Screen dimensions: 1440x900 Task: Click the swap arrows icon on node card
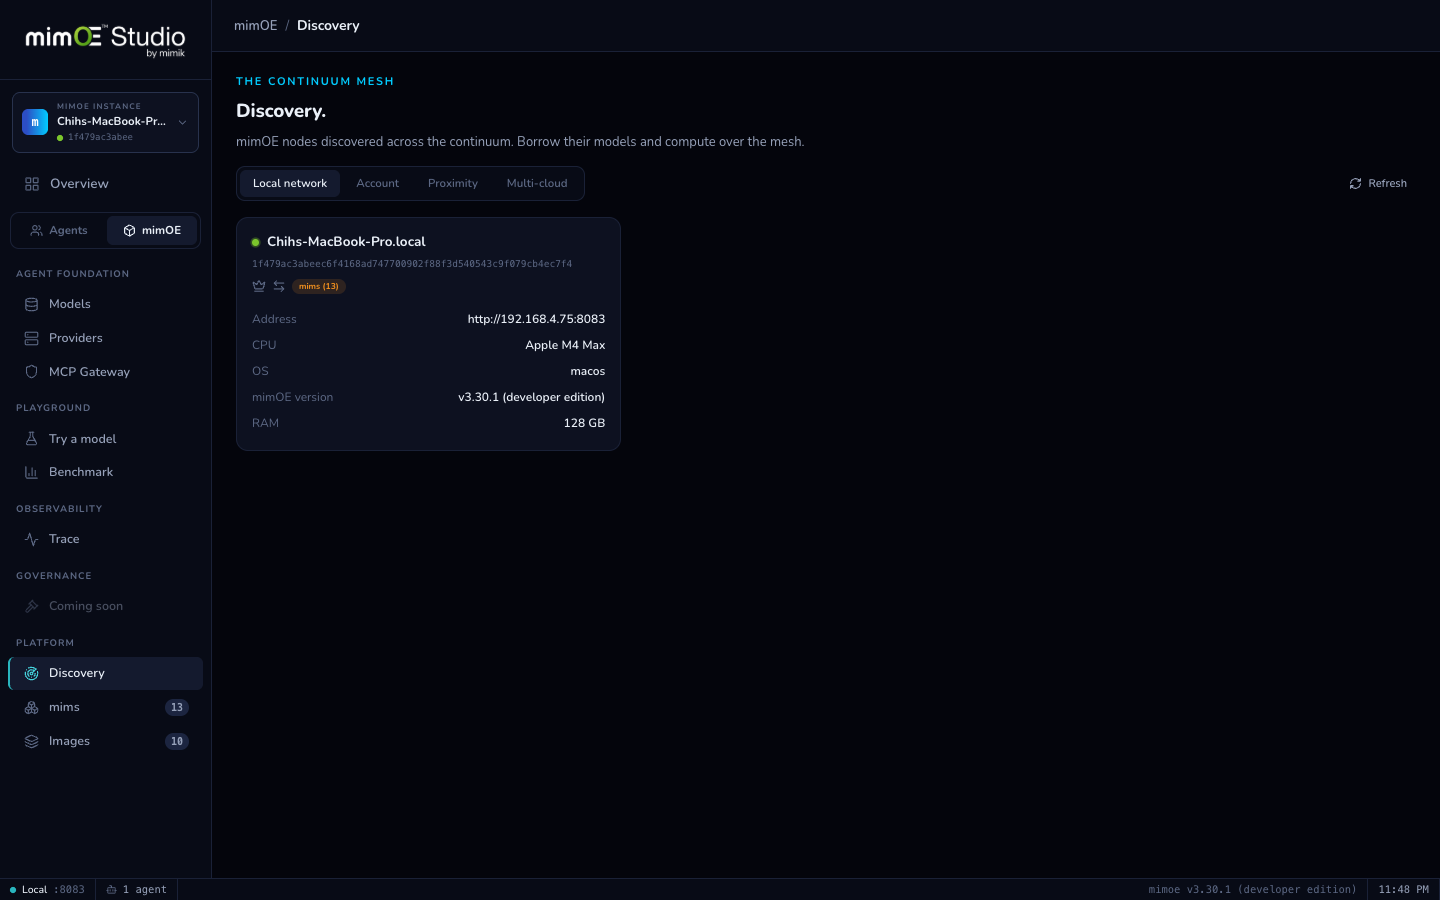tap(279, 286)
